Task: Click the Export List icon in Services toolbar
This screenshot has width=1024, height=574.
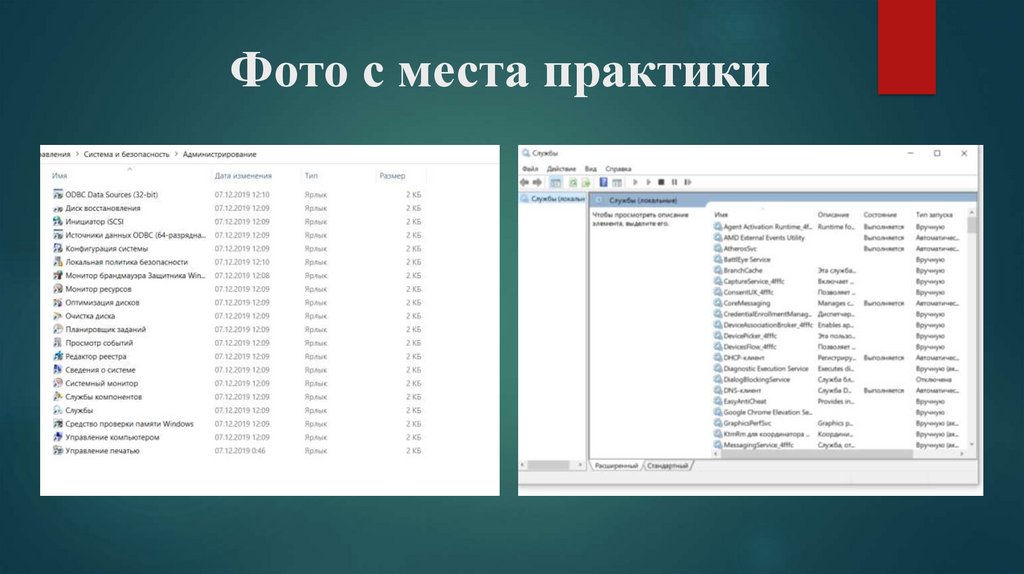Action: coord(586,182)
